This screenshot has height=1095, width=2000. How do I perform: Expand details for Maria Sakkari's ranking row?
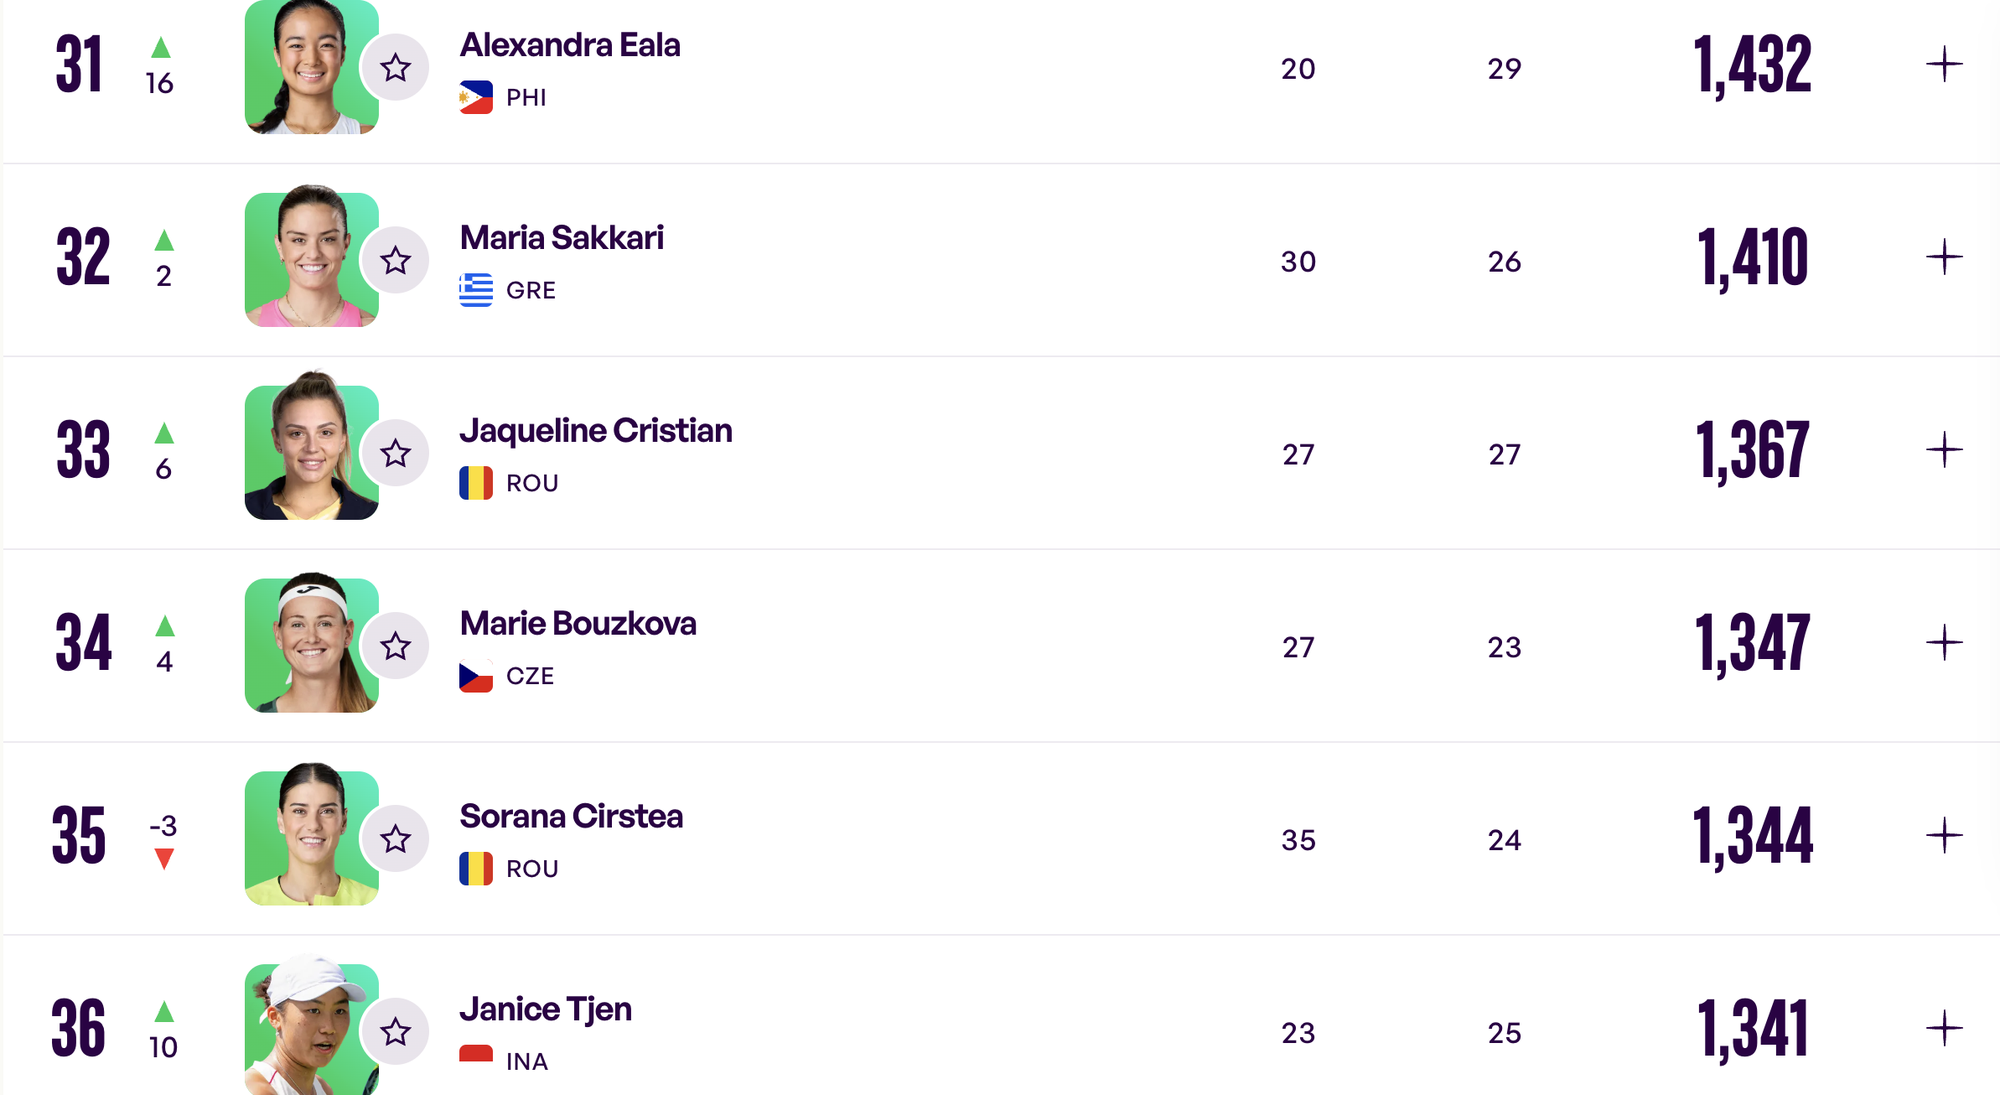pos(1944,258)
